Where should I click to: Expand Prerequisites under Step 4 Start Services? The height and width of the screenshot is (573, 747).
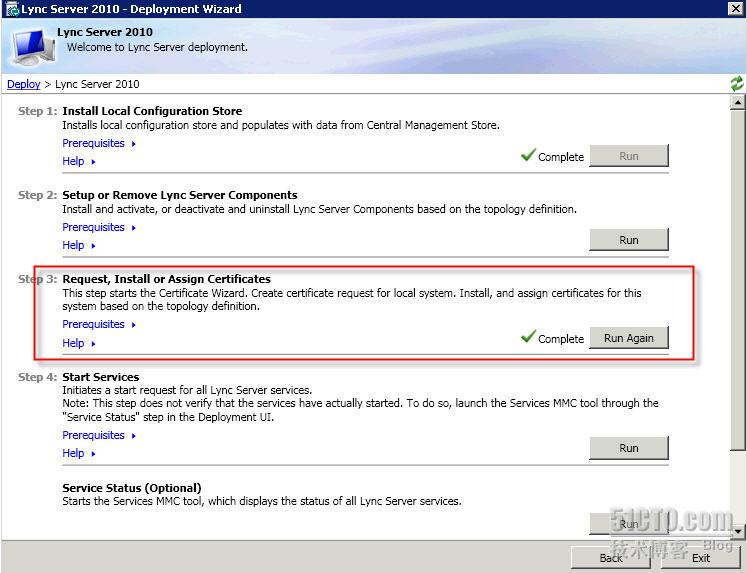[x=99, y=435]
